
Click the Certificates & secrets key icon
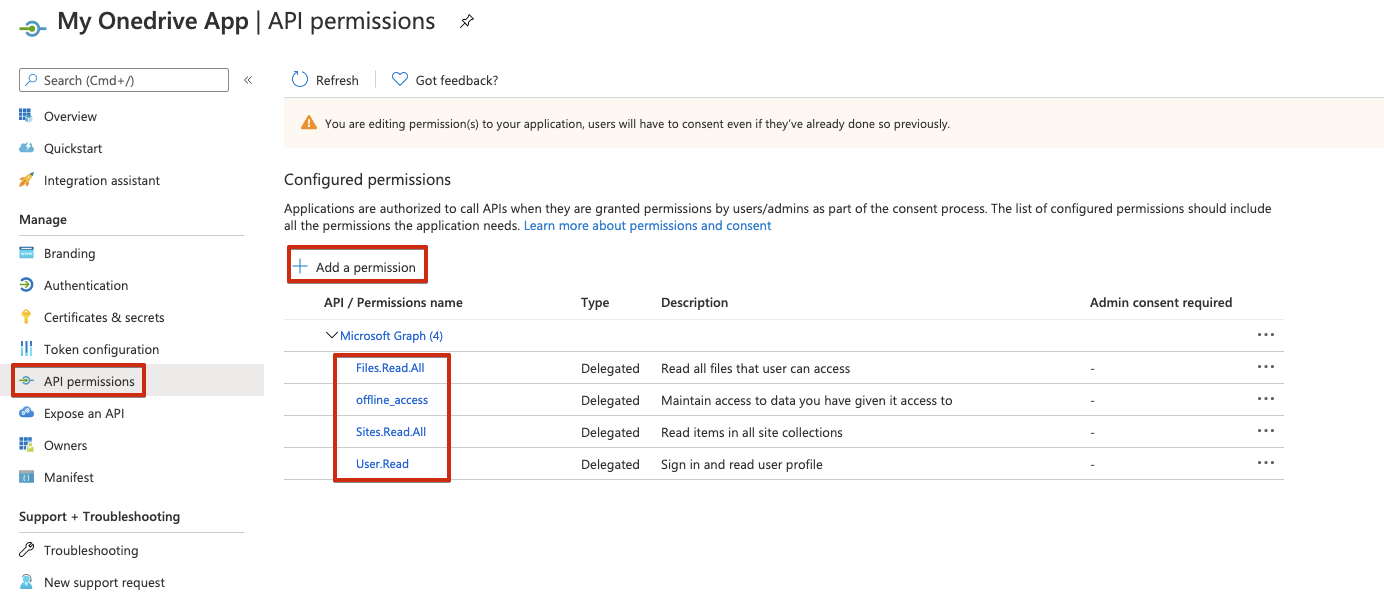pyautogui.click(x=26, y=317)
